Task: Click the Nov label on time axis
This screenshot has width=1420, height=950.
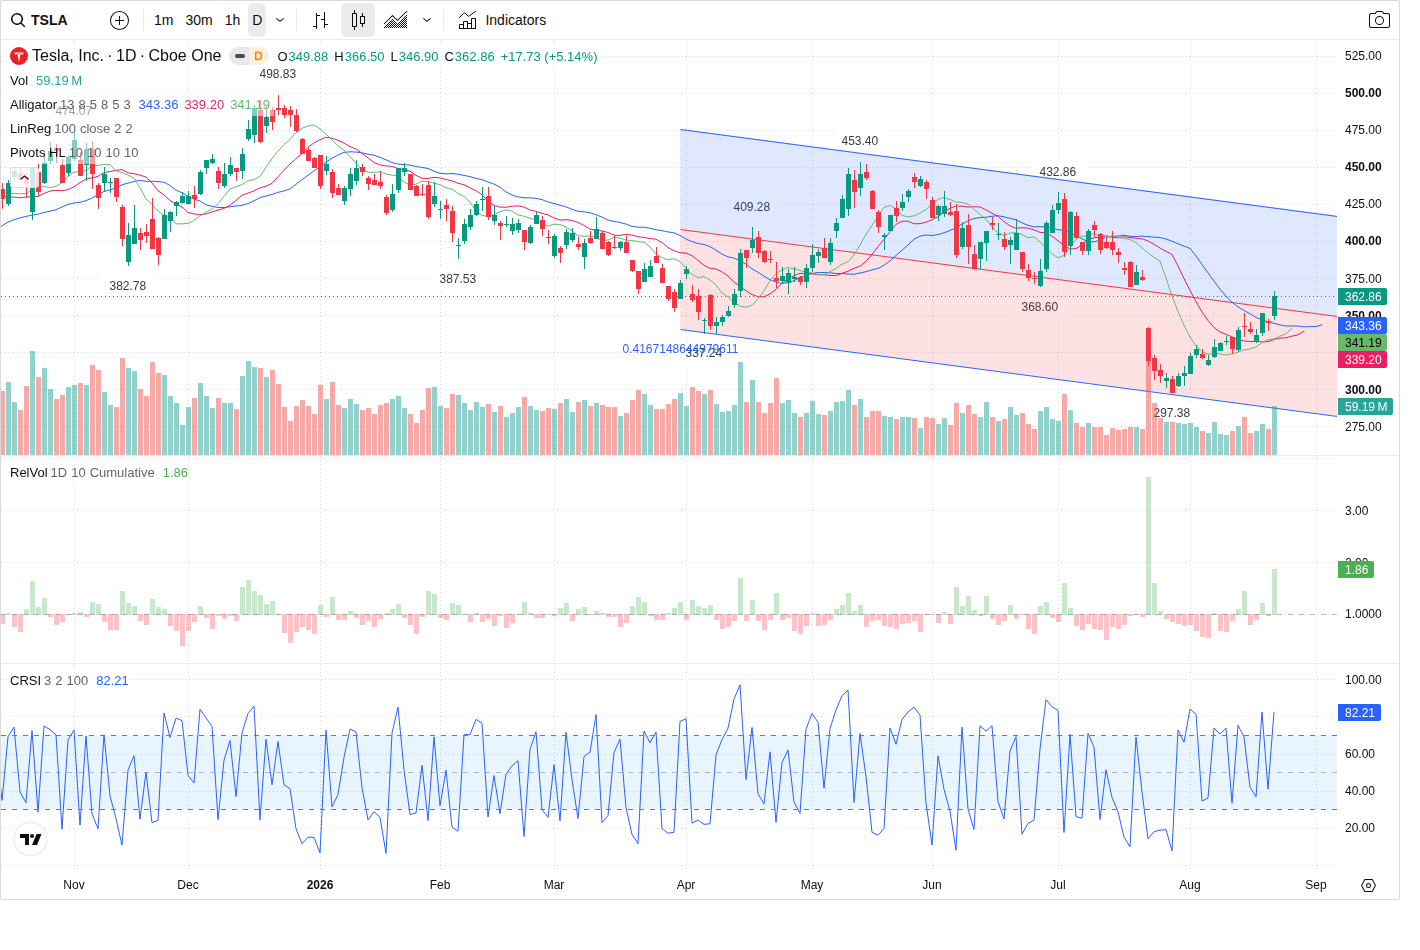Action: pos(74,885)
